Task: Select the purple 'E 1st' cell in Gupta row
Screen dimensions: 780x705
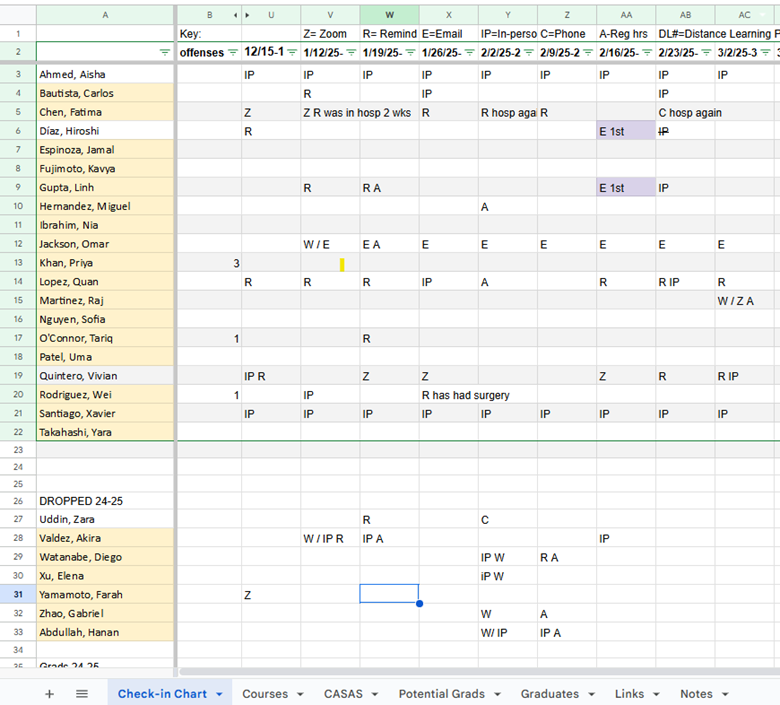Action: point(626,188)
